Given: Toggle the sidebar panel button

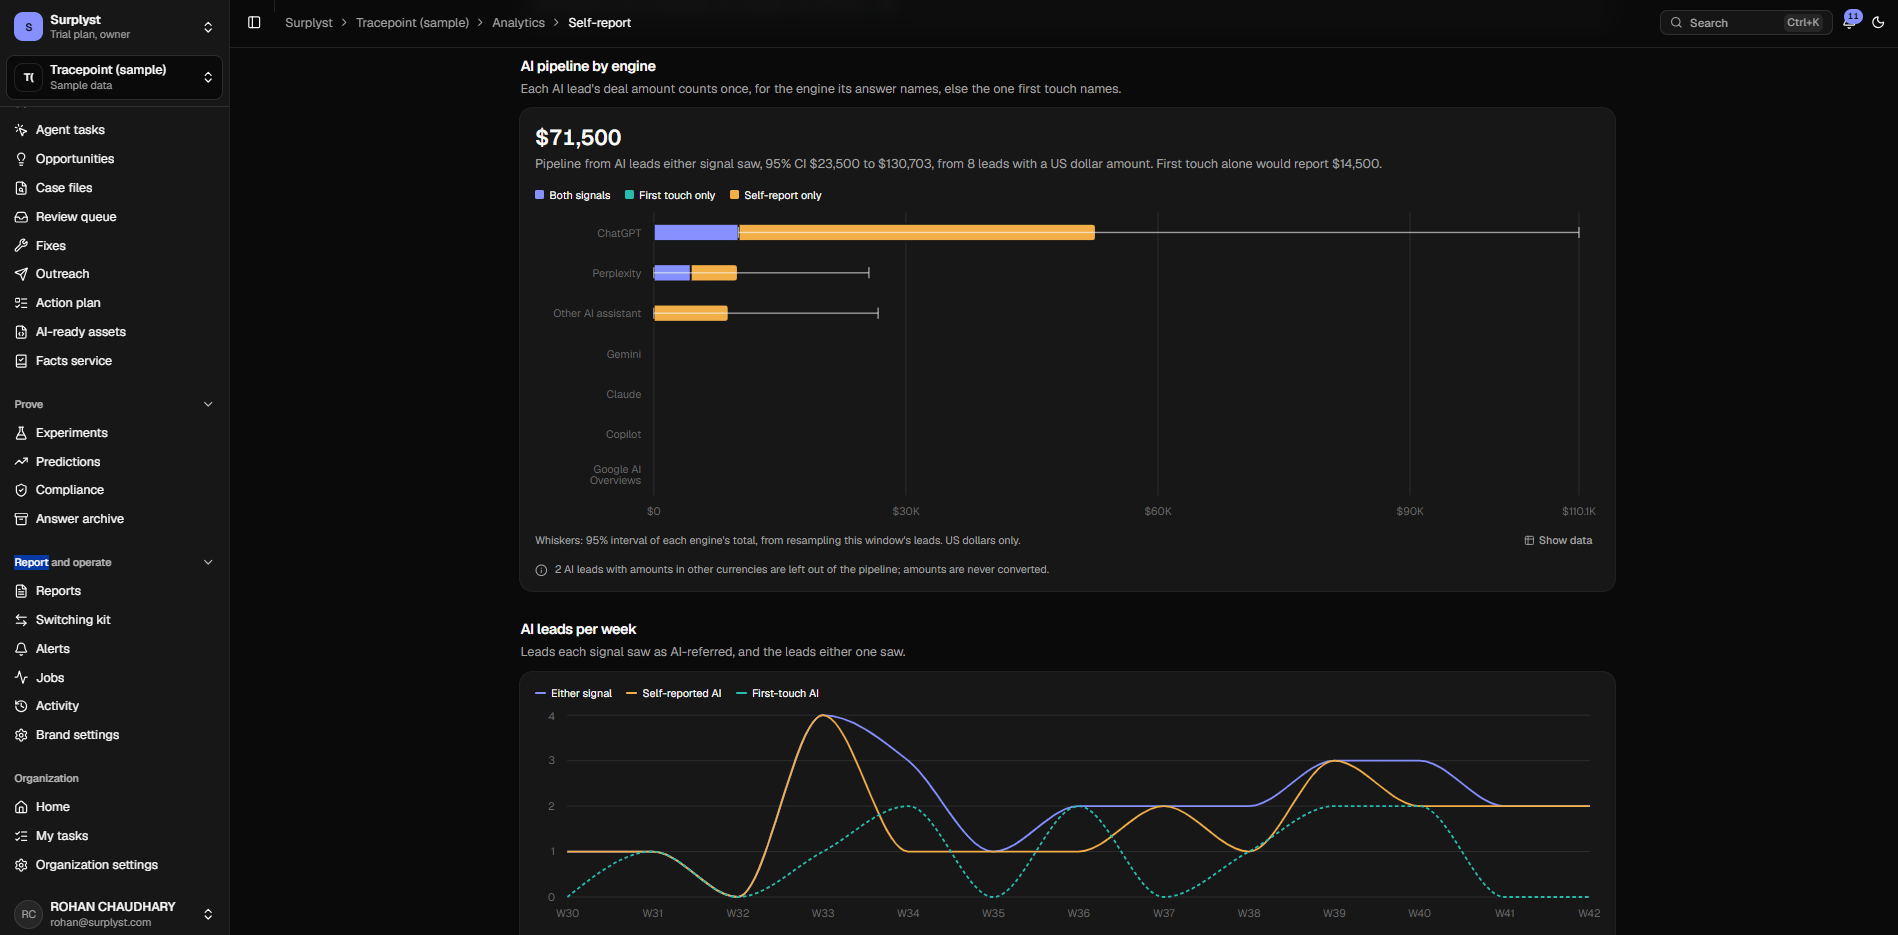Looking at the screenshot, I should [254, 23].
